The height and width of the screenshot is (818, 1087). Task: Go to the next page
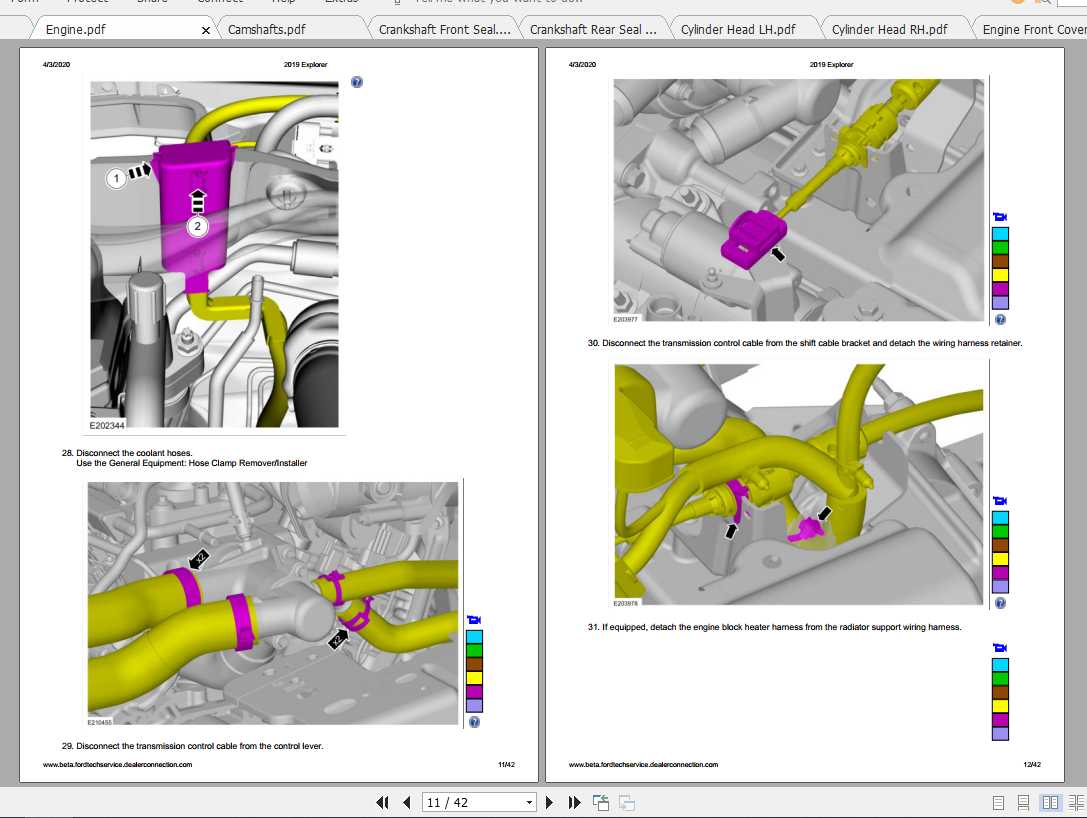(x=549, y=802)
